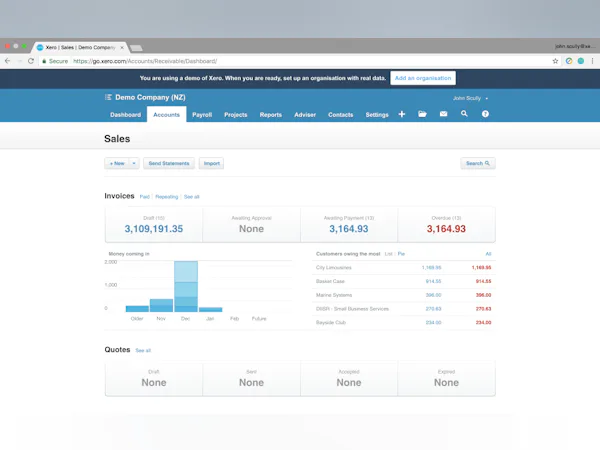Viewport: 600px width, 450px height.
Task: Click the Dec bar in Money coming in chart
Action: pyautogui.click(x=186, y=286)
